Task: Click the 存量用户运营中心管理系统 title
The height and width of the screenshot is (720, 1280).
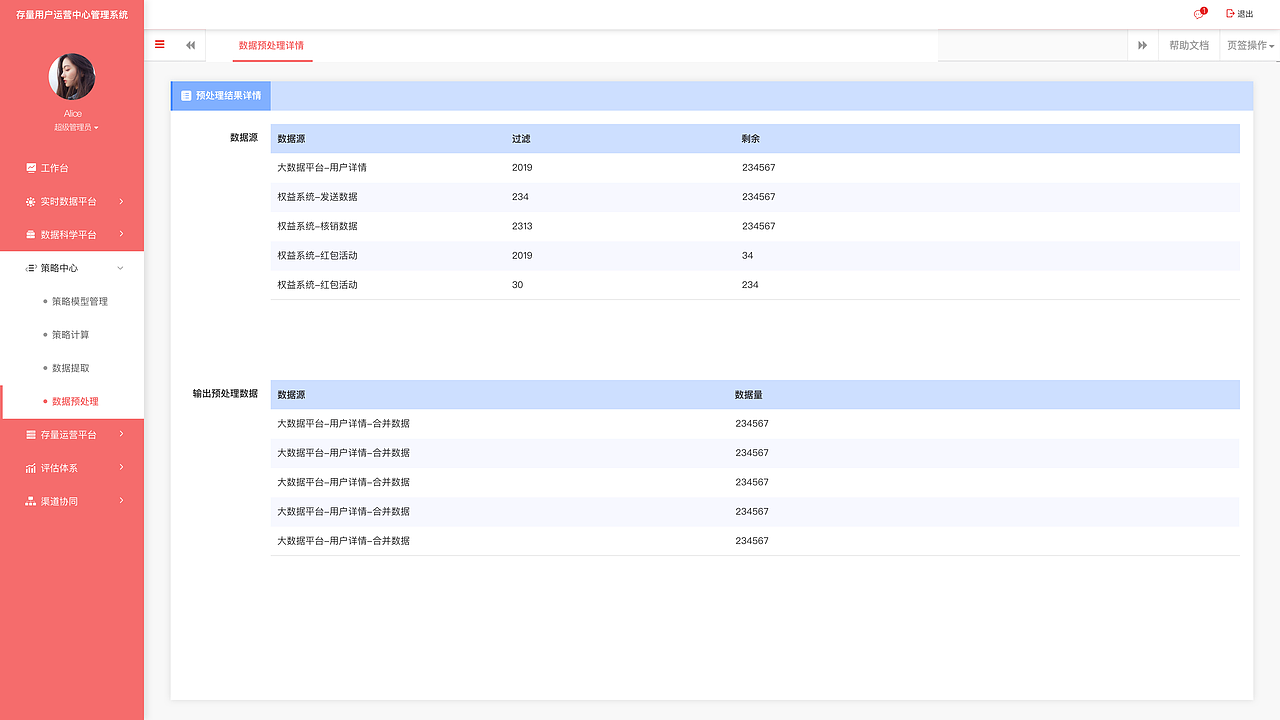Action: (x=72, y=15)
